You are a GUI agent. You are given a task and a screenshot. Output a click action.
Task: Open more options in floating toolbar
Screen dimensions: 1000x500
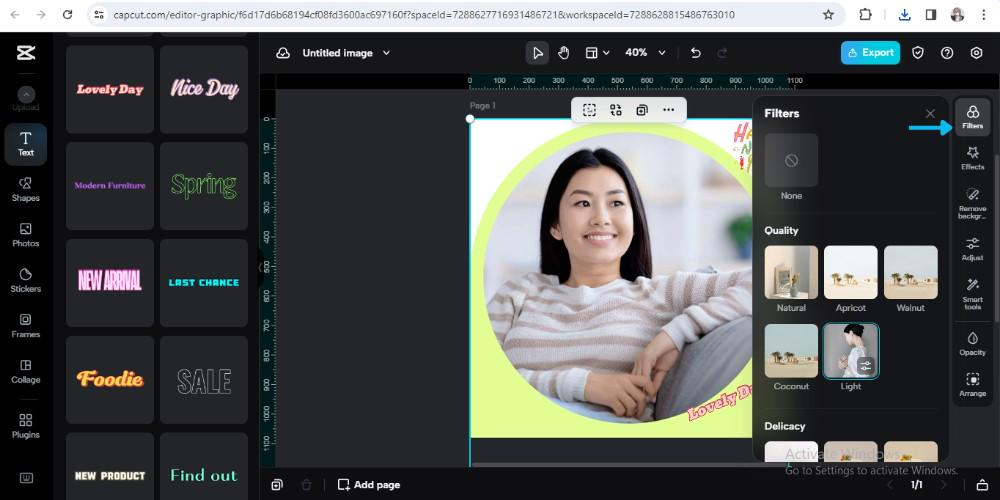[x=668, y=110]
